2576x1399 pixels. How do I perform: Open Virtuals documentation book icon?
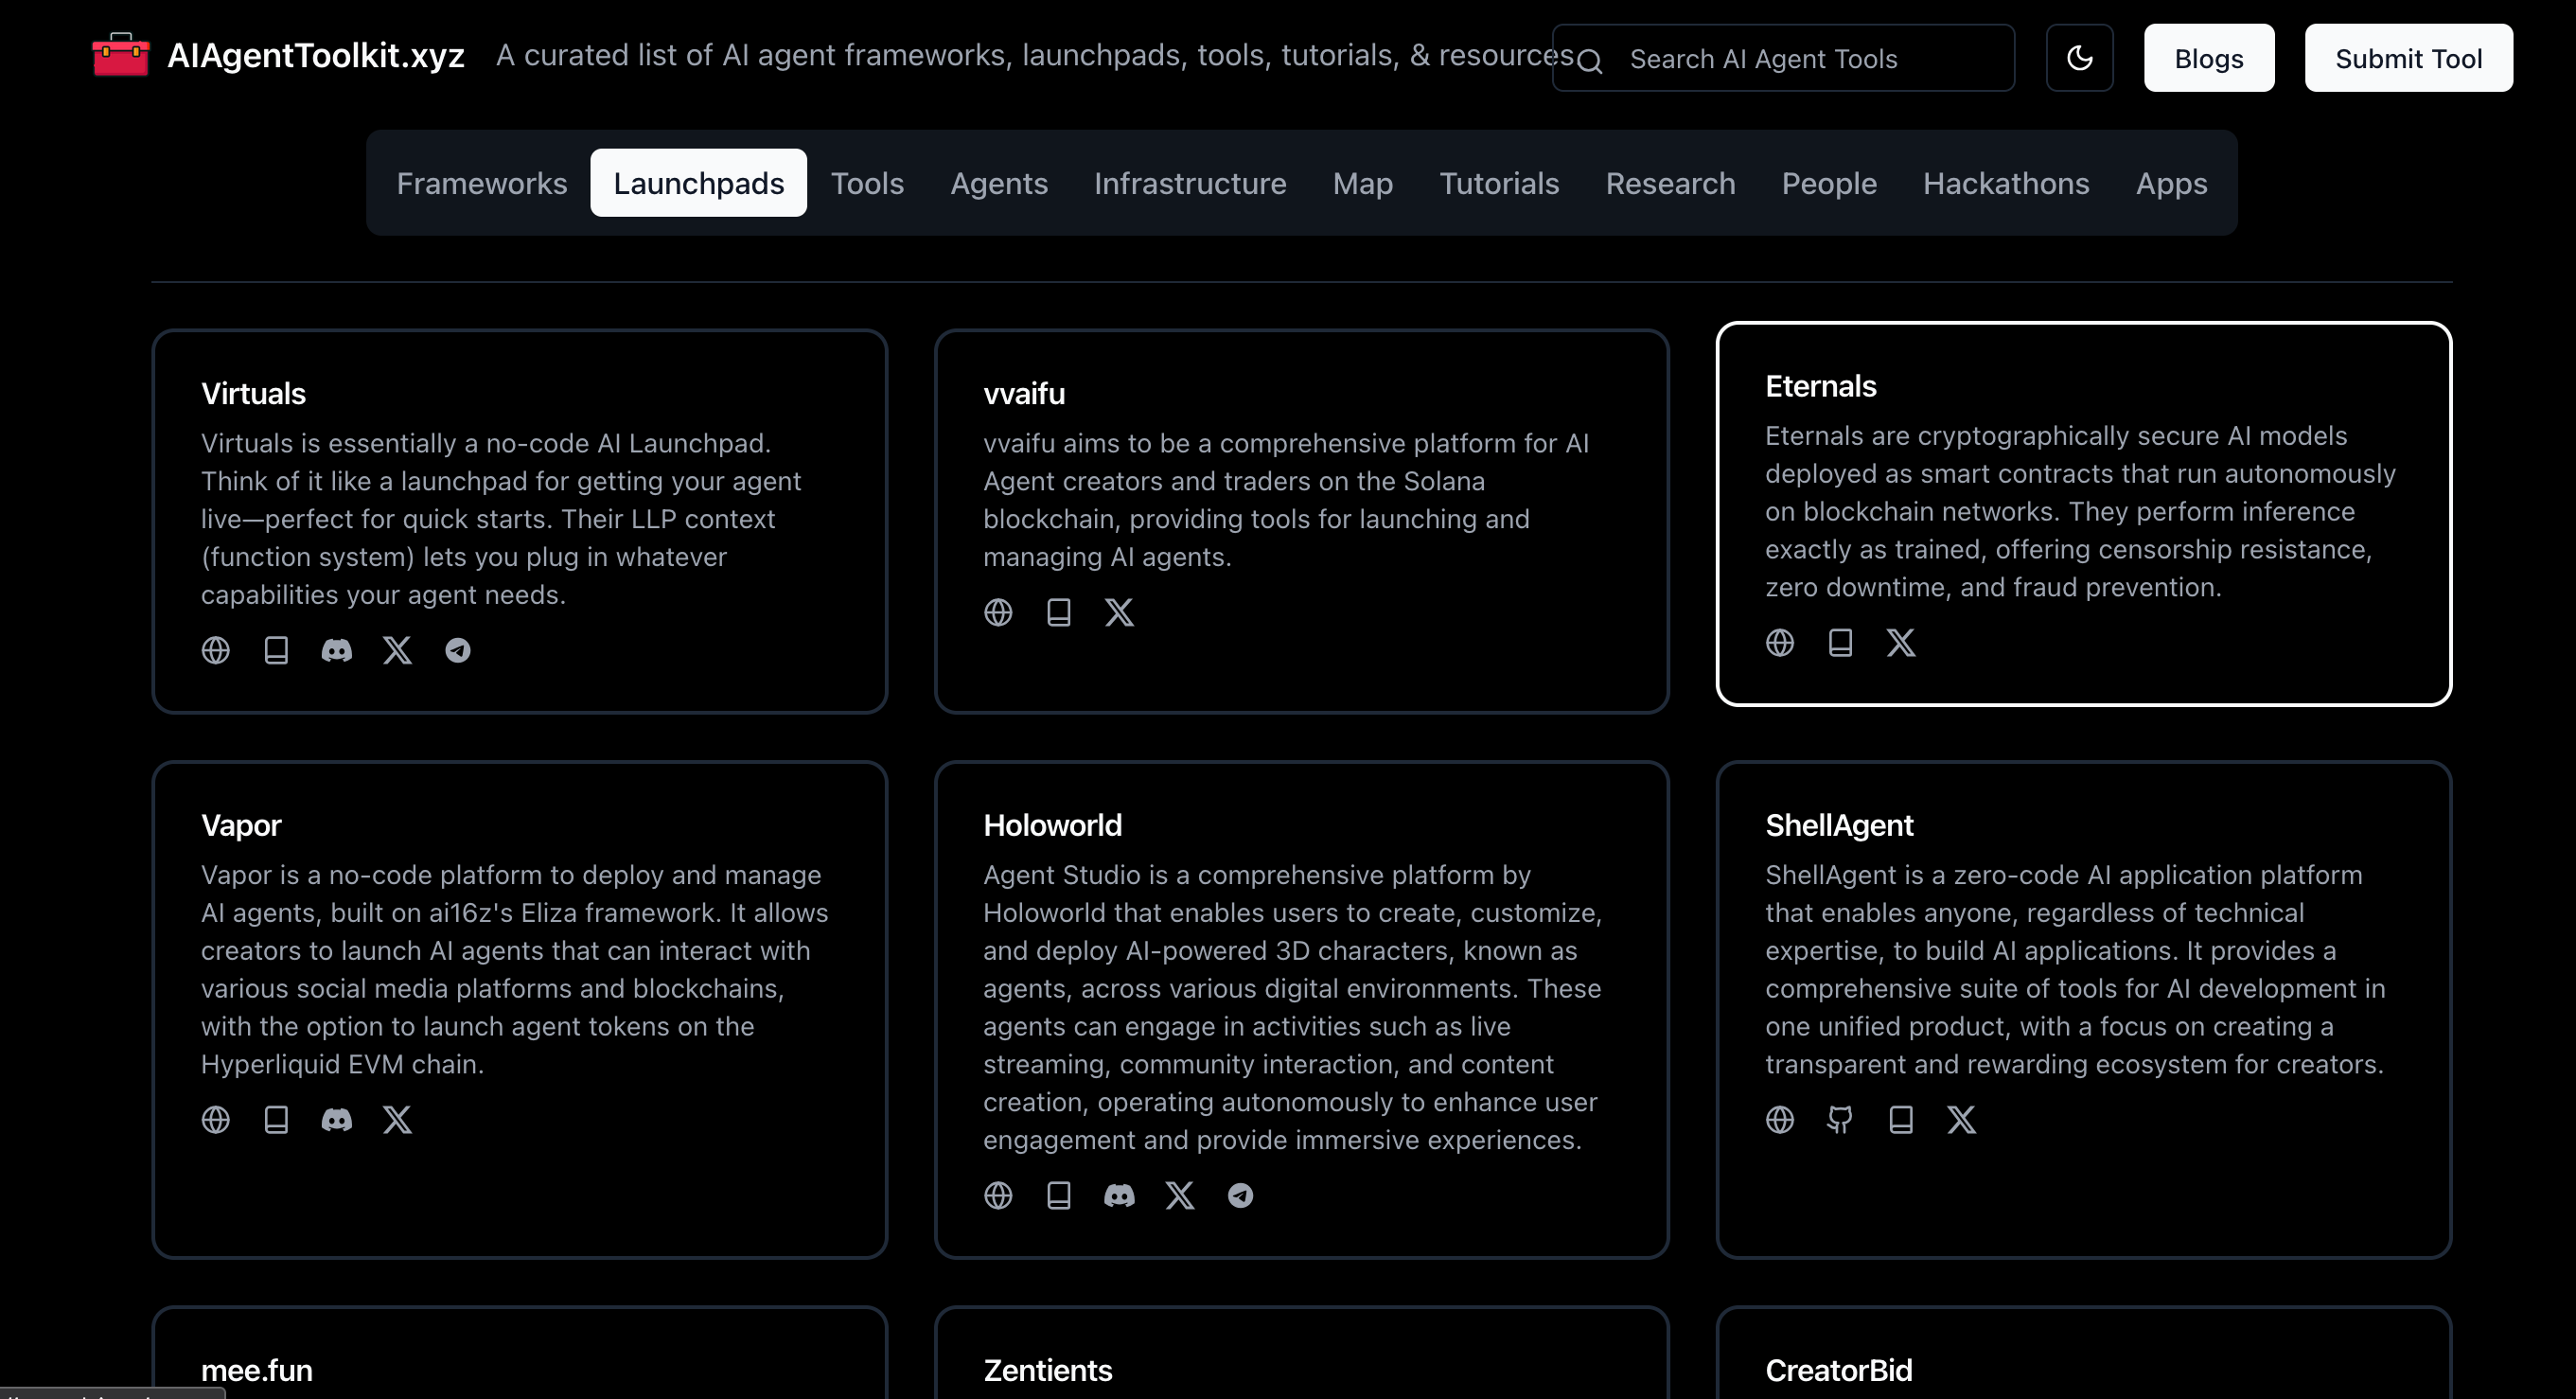click(276, 650)
